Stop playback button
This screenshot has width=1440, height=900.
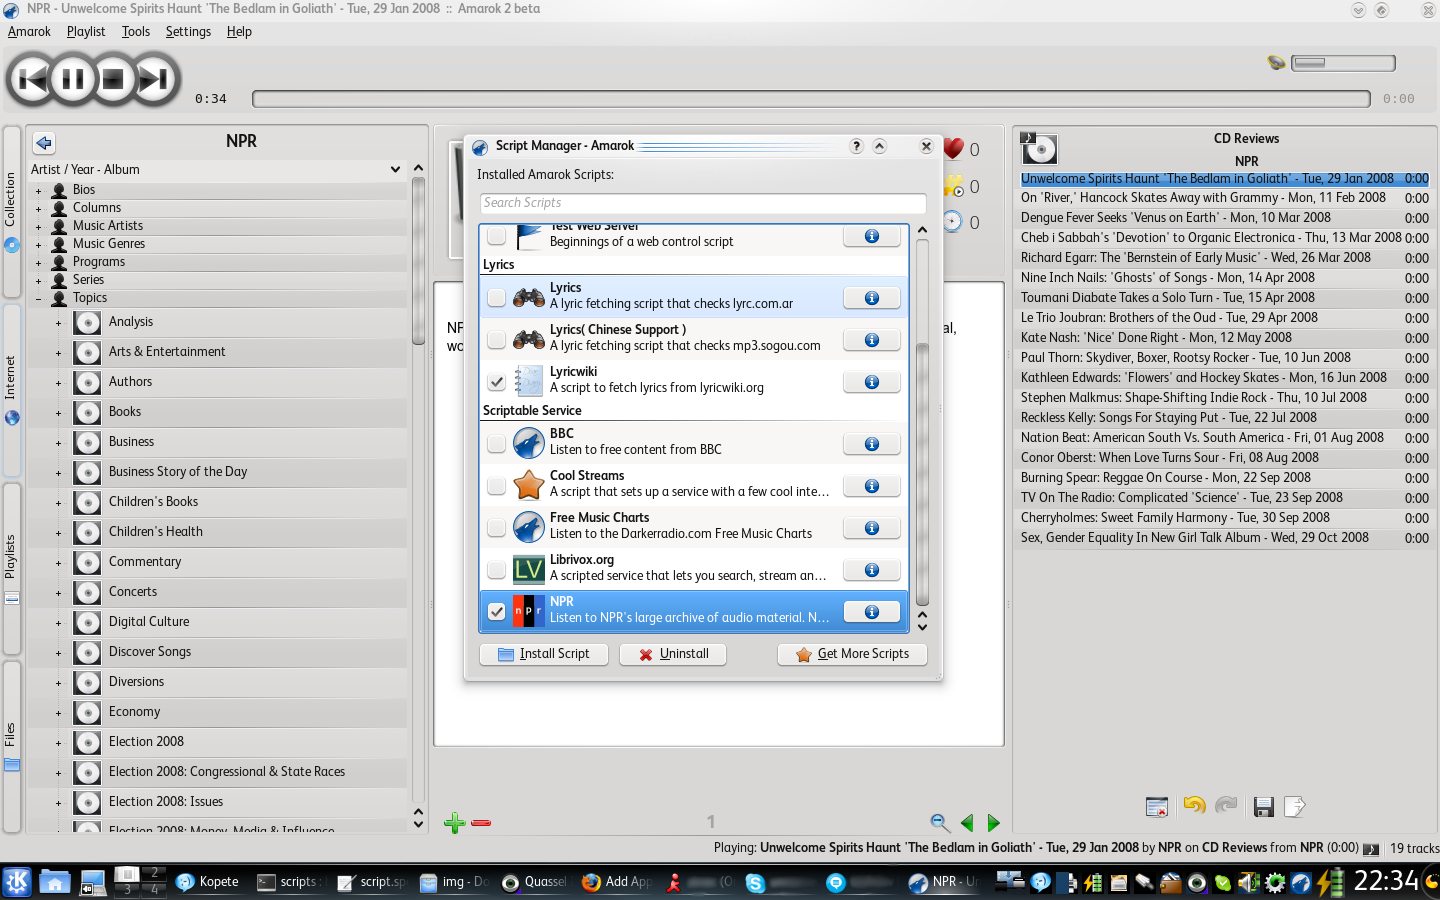[113, 79]
